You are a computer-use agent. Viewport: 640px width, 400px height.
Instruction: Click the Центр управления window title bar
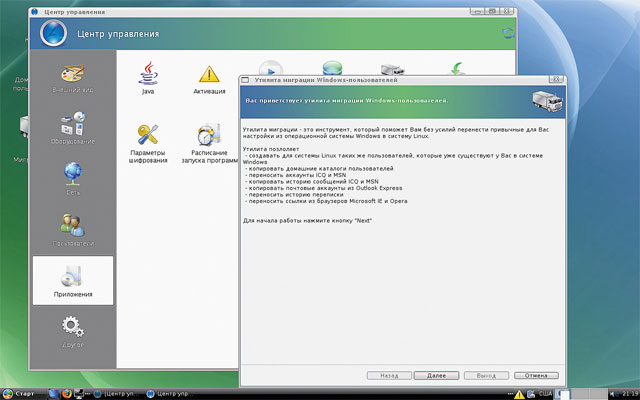273,12
